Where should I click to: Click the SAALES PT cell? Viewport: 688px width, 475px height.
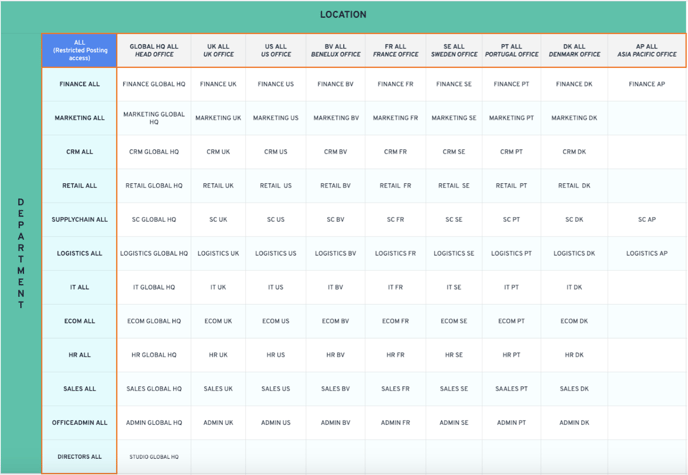point(511,389)
